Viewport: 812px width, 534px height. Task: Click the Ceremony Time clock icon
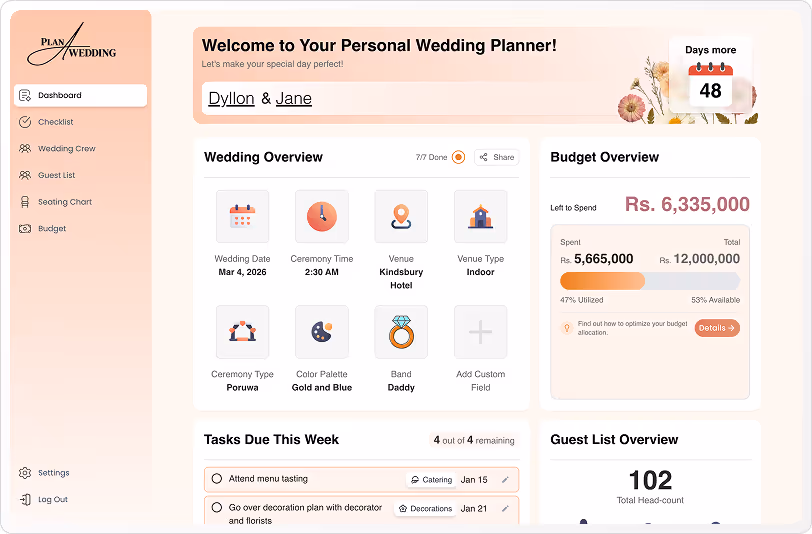click(x=322, y=216)
